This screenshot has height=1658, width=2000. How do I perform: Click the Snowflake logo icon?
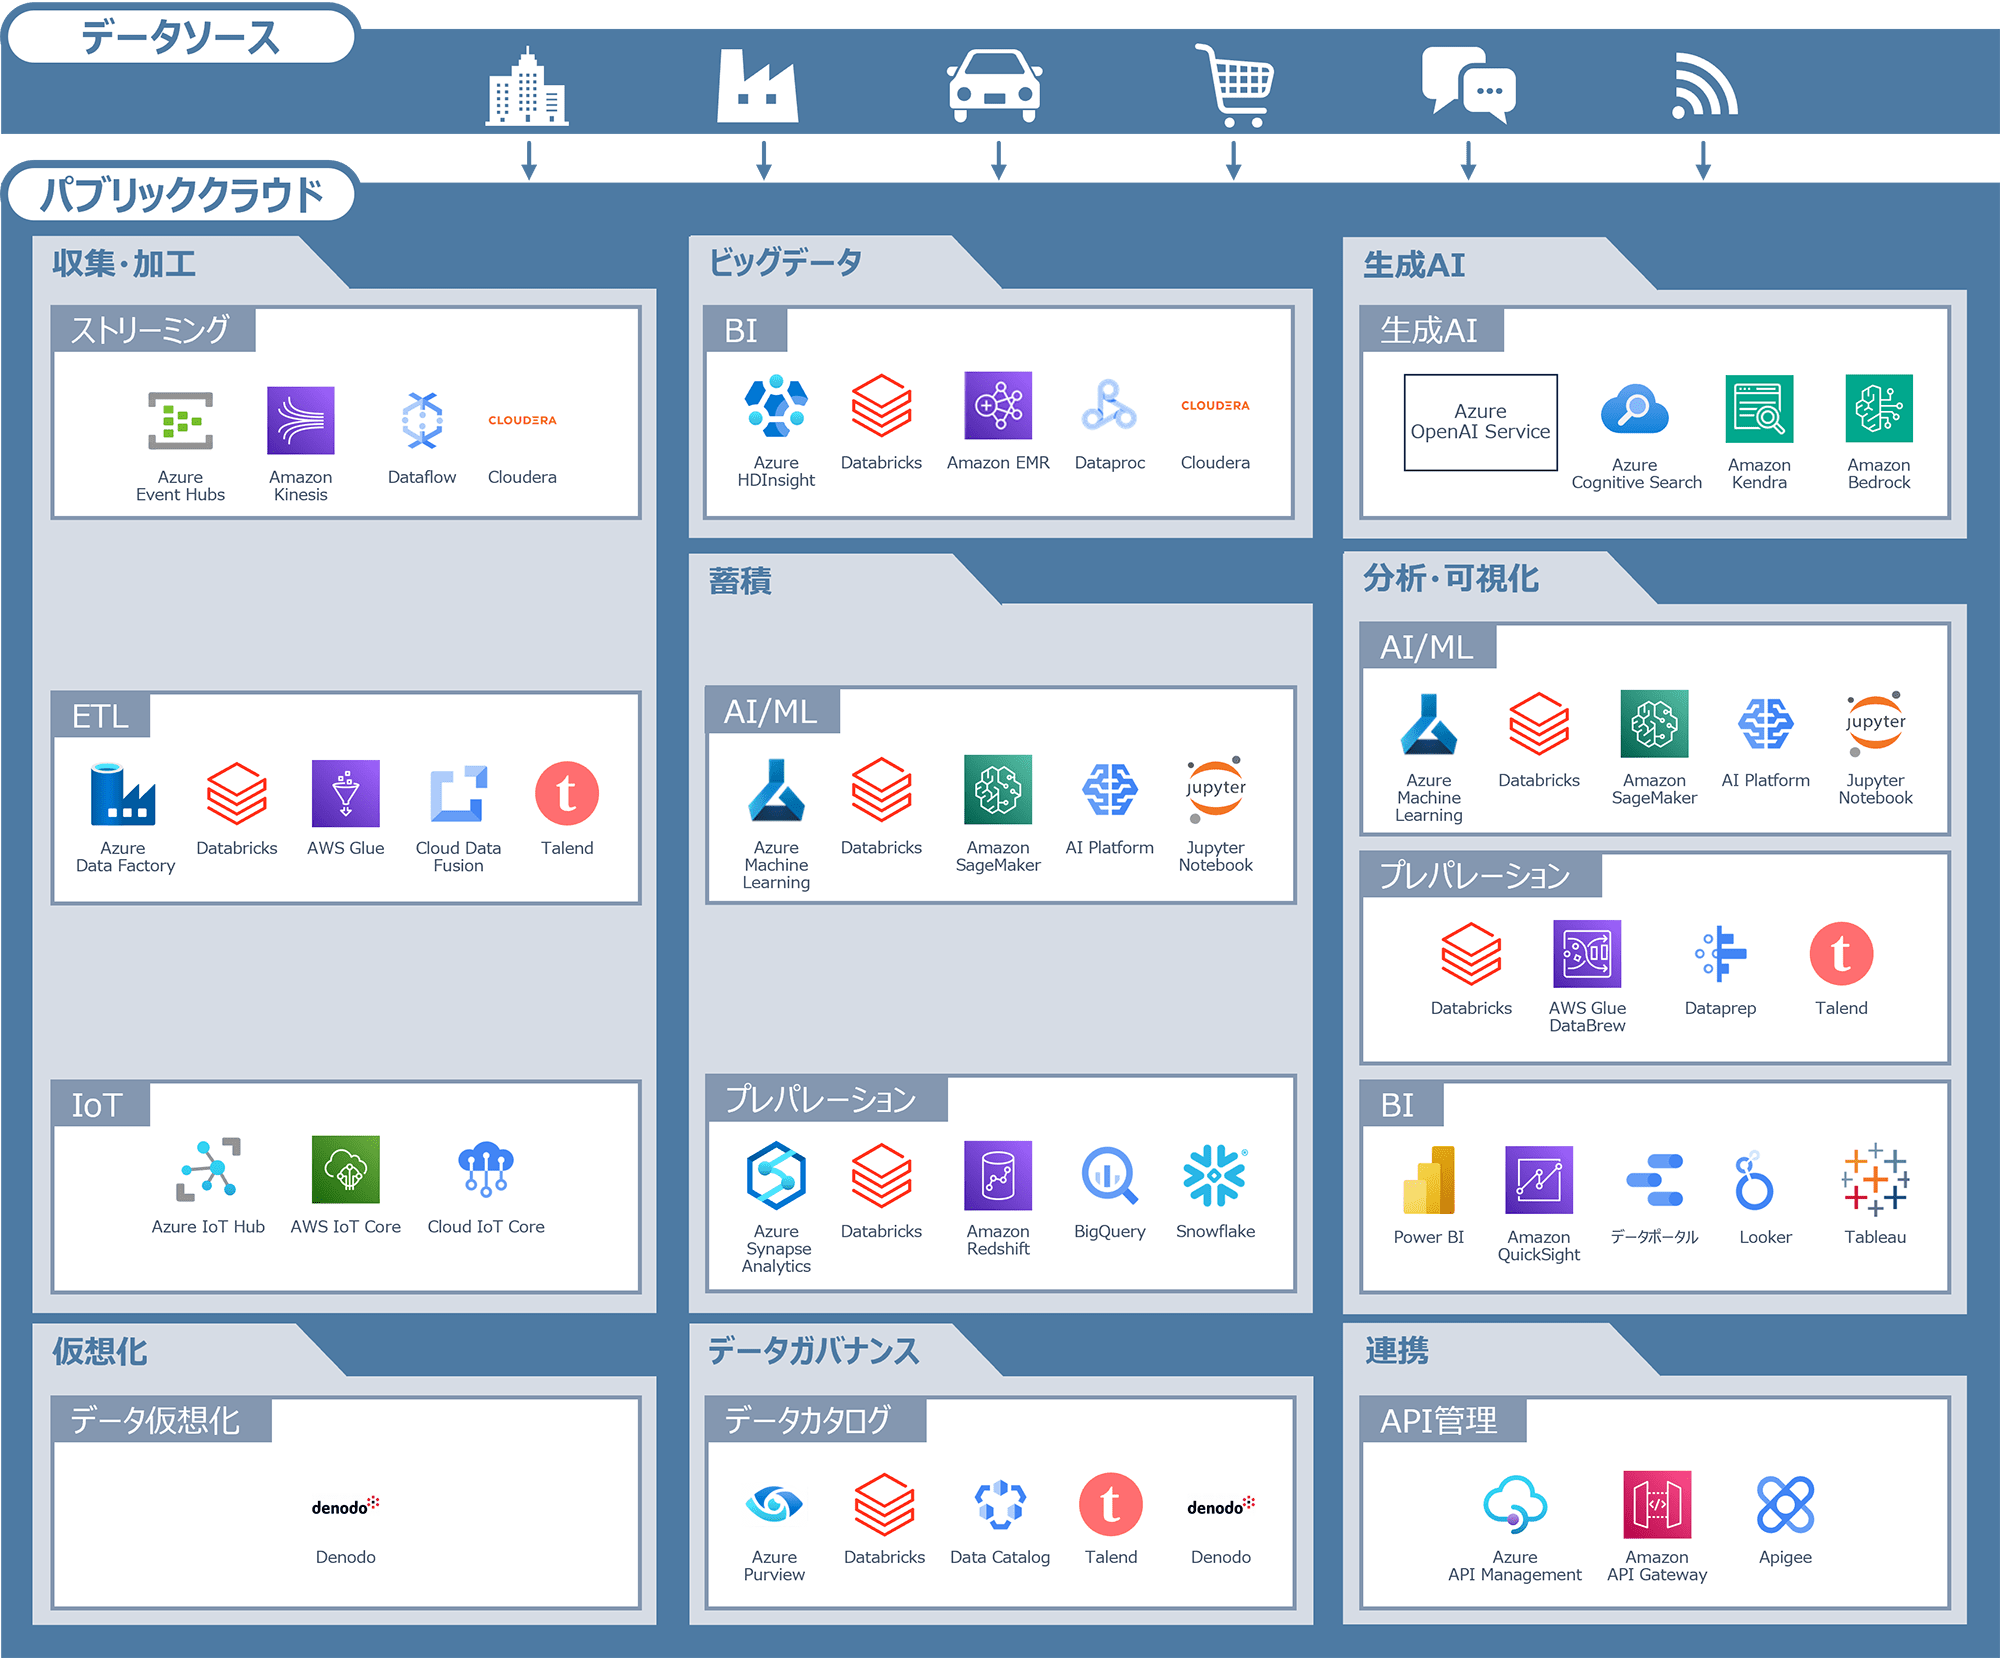click(x=1214, y=1176)
